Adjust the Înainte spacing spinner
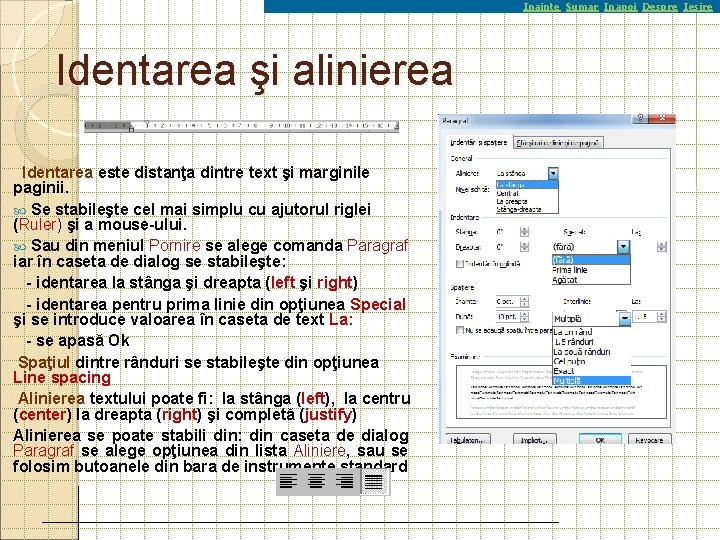720x540 pixels. [524, 302]
